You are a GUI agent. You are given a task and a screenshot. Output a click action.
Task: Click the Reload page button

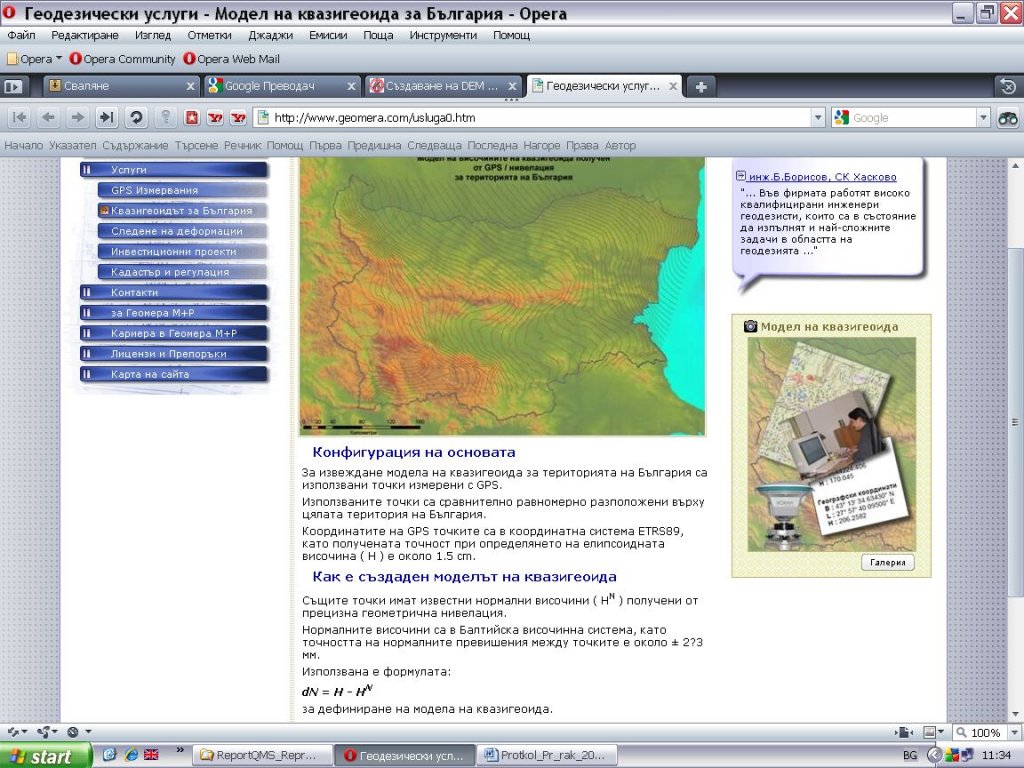pos(136,118)
